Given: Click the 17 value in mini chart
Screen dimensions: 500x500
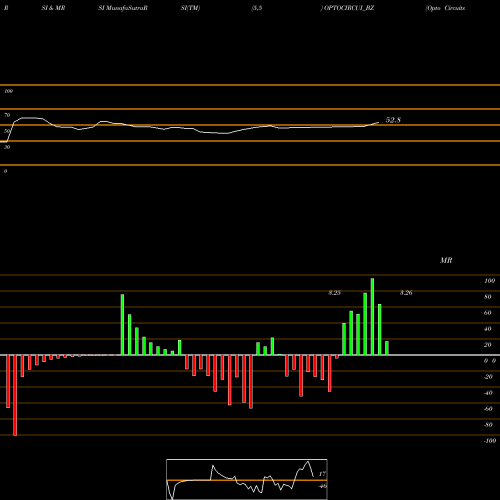Looking at the screenshot, I should pos(322,474).
